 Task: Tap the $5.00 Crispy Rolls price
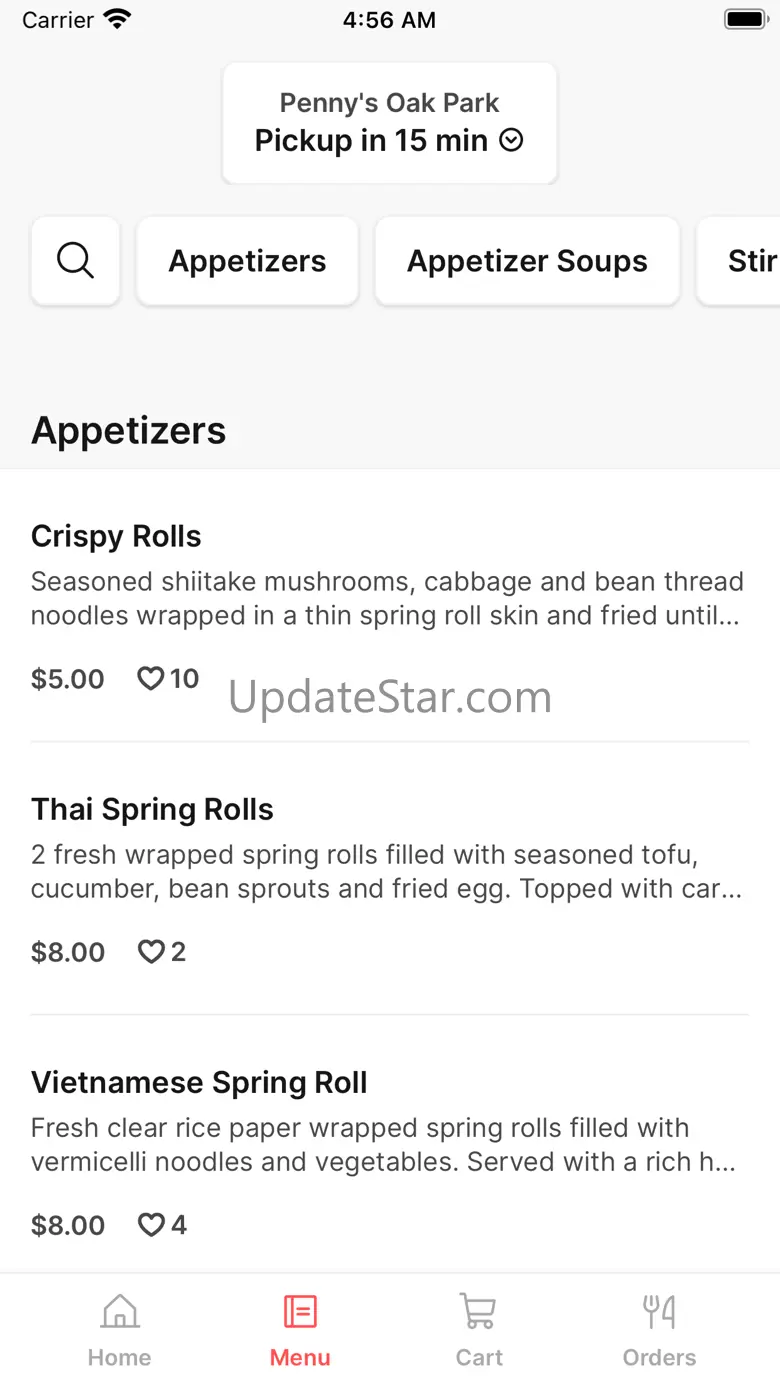click(x=68, y=680)
